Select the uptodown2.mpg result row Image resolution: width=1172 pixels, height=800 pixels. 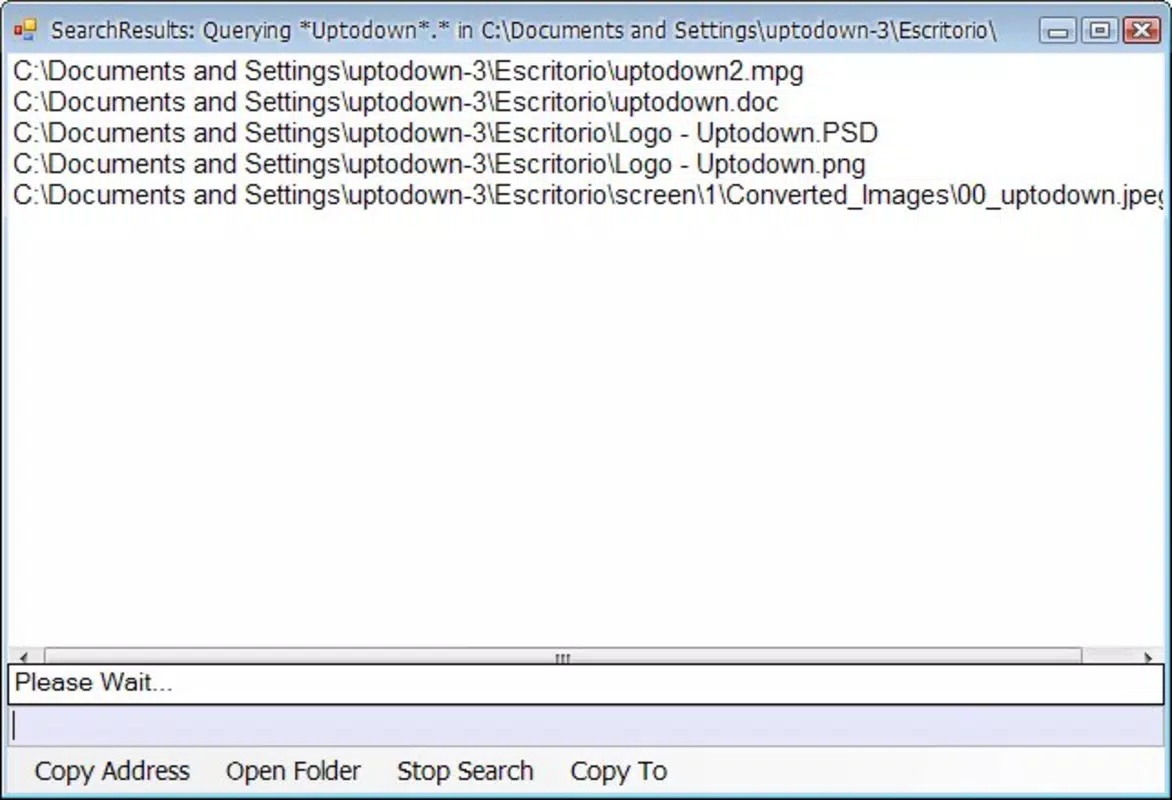(x=408, y=71)
